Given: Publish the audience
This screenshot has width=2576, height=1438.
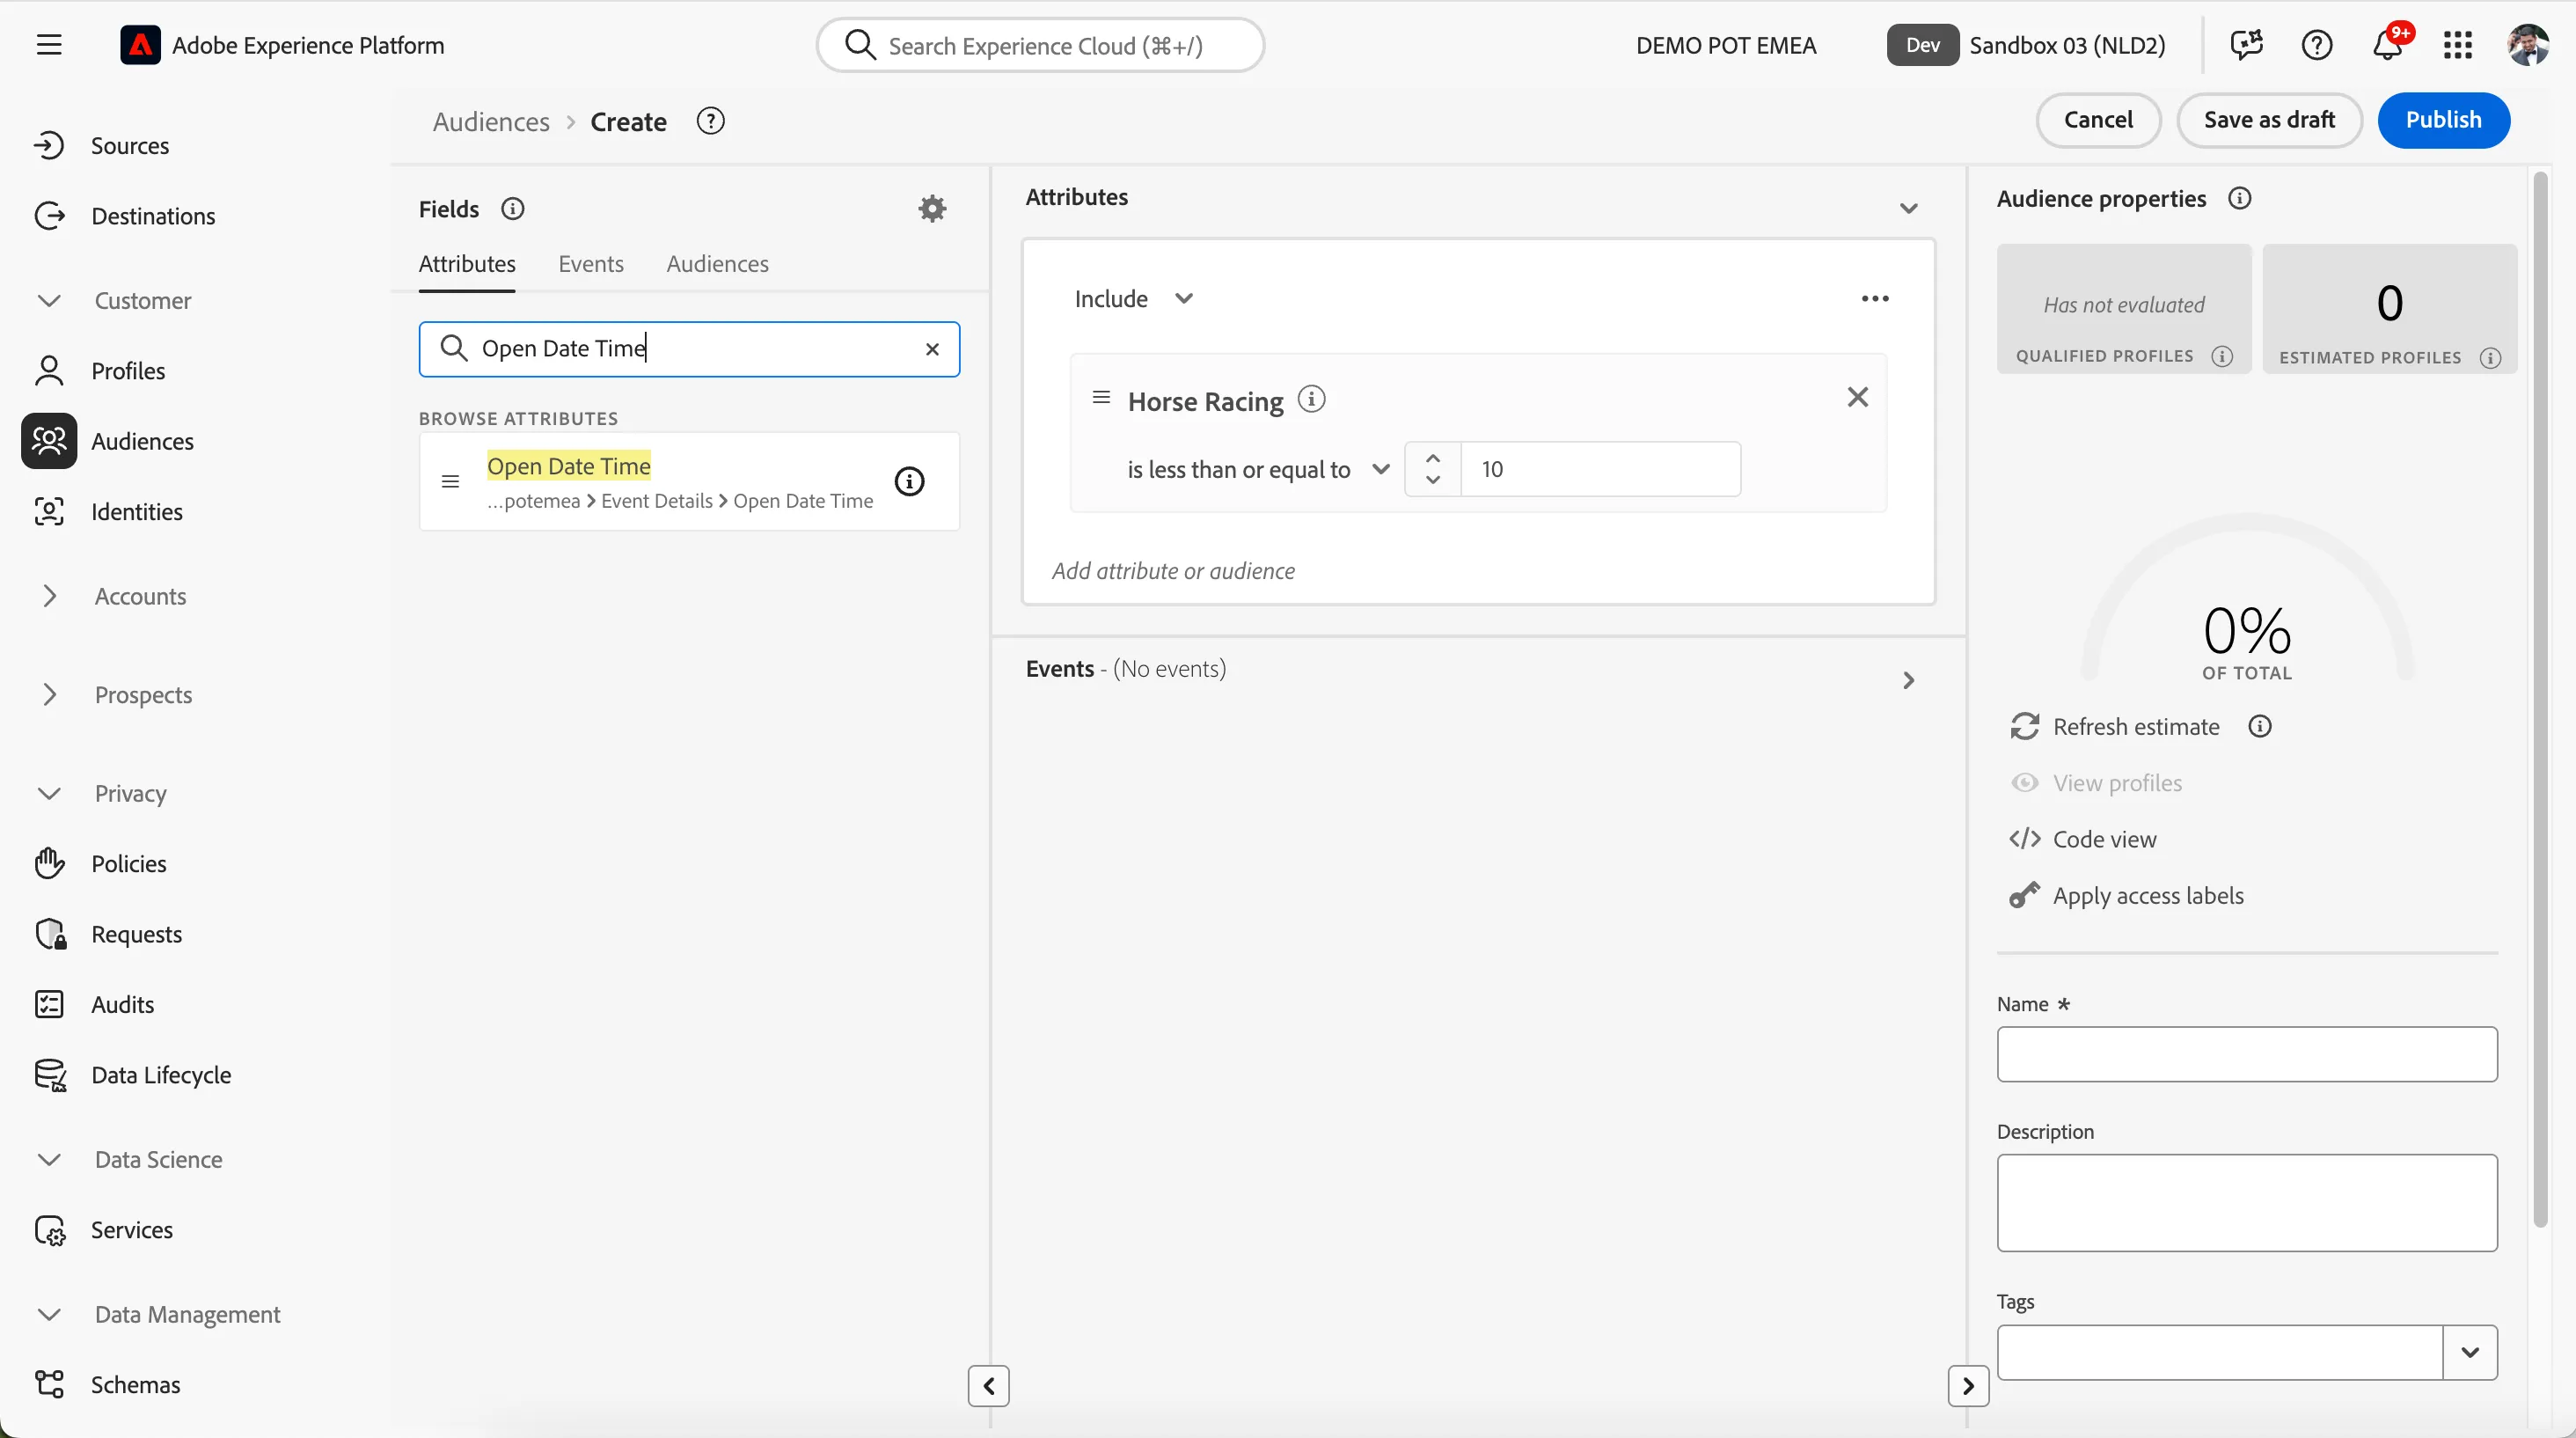Looking at the screenshot, I should [2443, 120].
